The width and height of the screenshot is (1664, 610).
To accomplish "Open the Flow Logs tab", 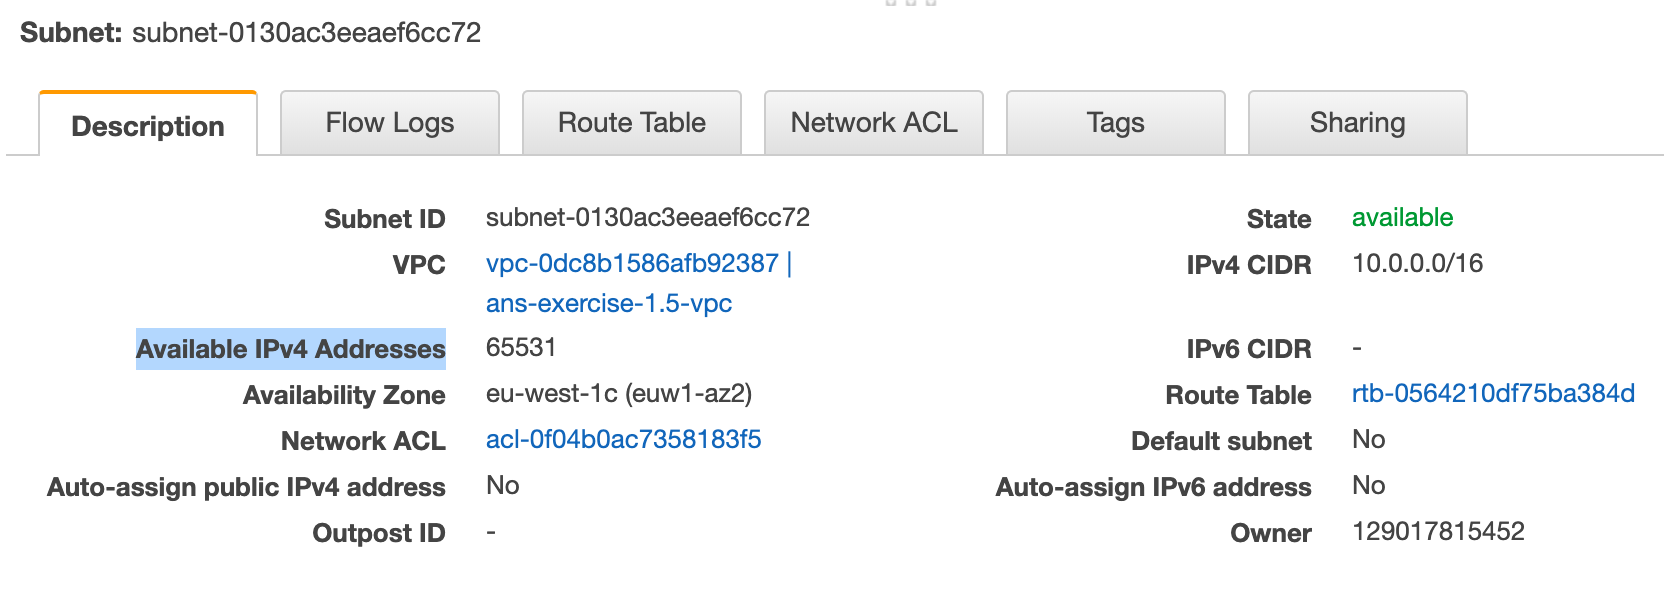I will (390, 123).
